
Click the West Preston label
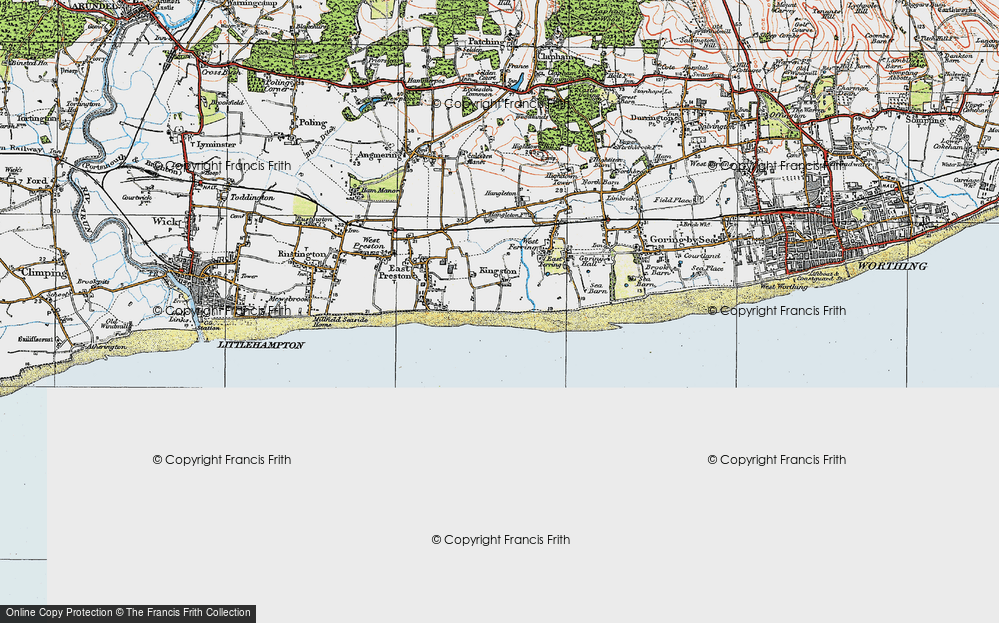pyautogui.click(x=369, y=243)
